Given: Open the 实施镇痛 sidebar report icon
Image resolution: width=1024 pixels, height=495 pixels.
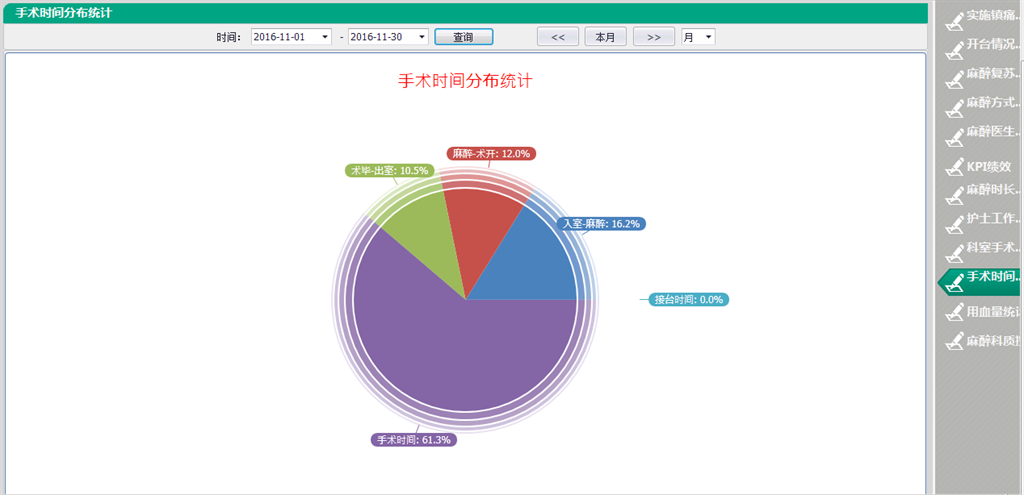Looking at the screenshot, I should (x=955, y=18).
